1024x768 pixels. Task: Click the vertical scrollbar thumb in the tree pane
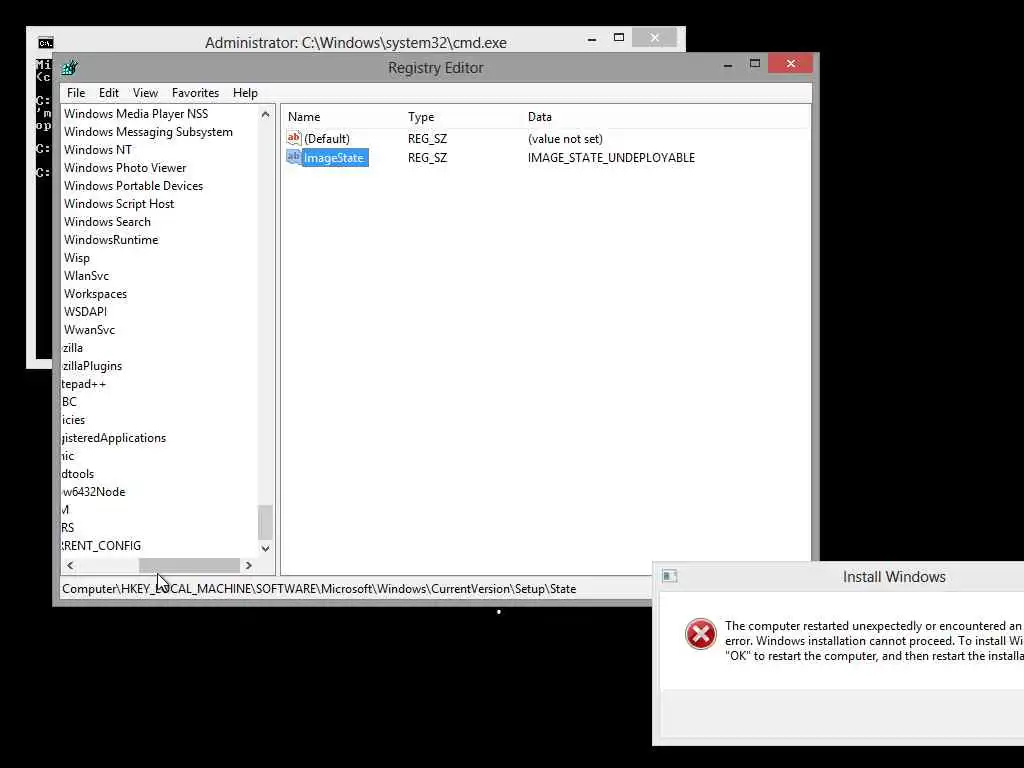pos(265,522)
